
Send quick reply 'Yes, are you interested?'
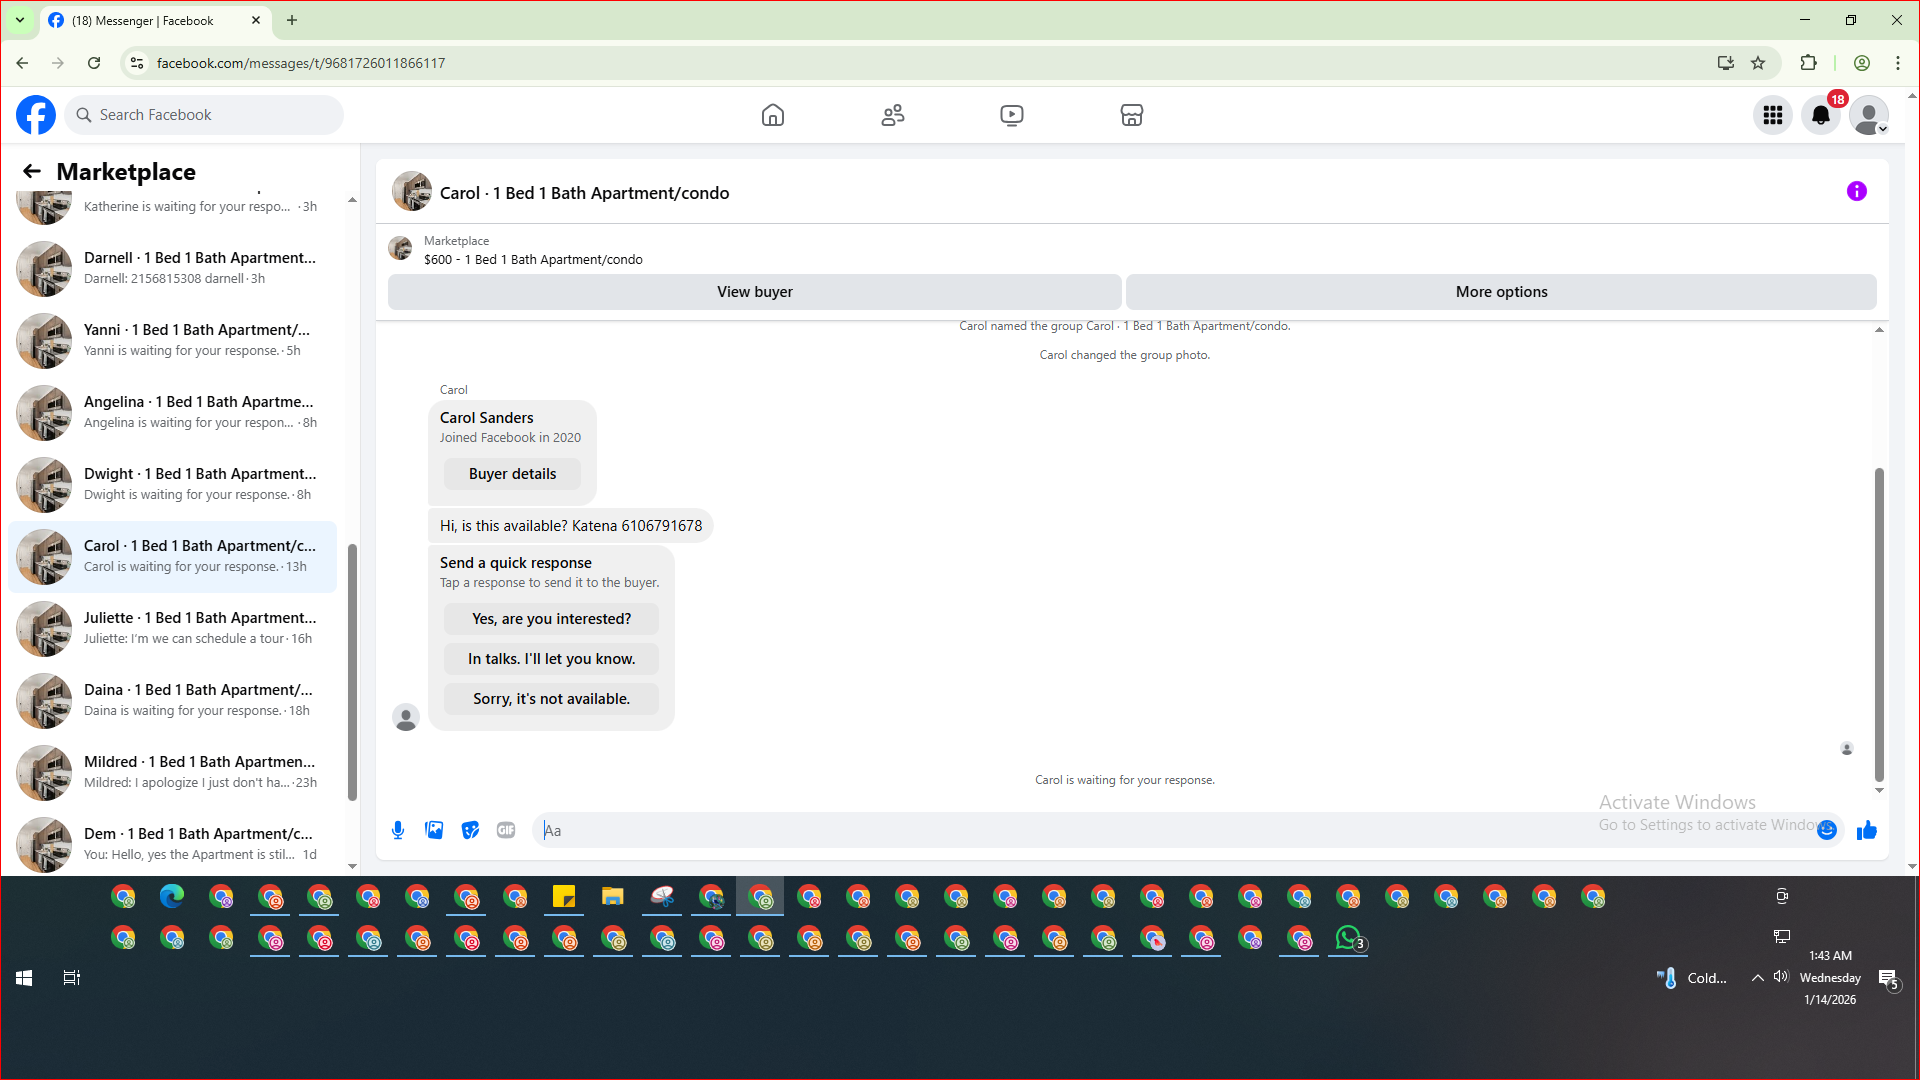click(x=551, y=619)
